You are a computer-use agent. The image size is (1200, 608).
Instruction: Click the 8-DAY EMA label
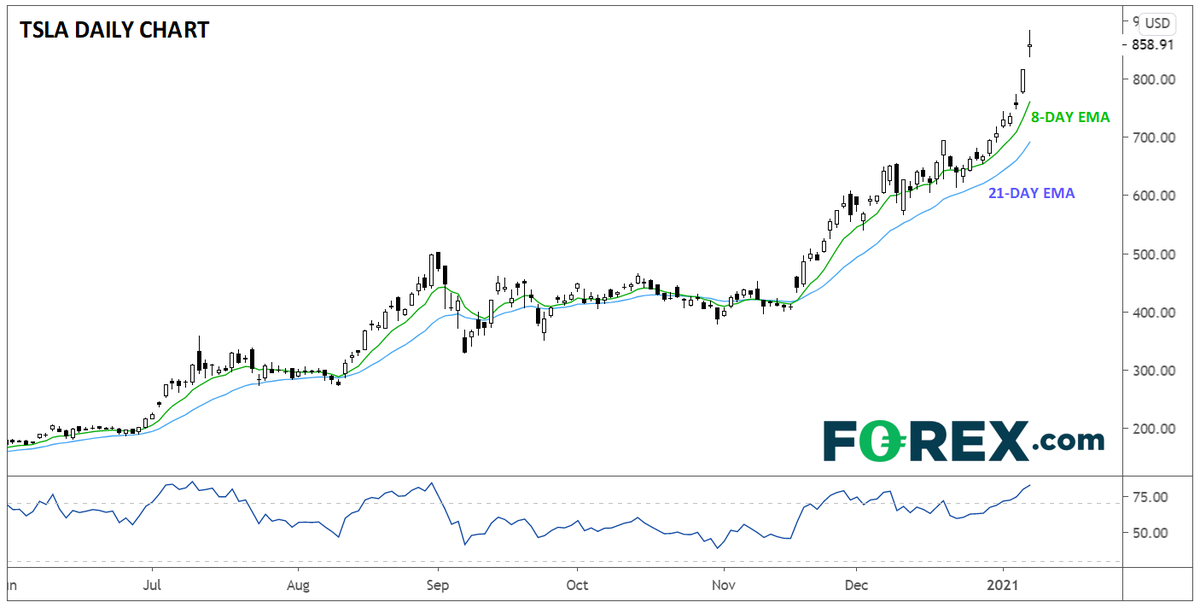[x=1072, y=117]
